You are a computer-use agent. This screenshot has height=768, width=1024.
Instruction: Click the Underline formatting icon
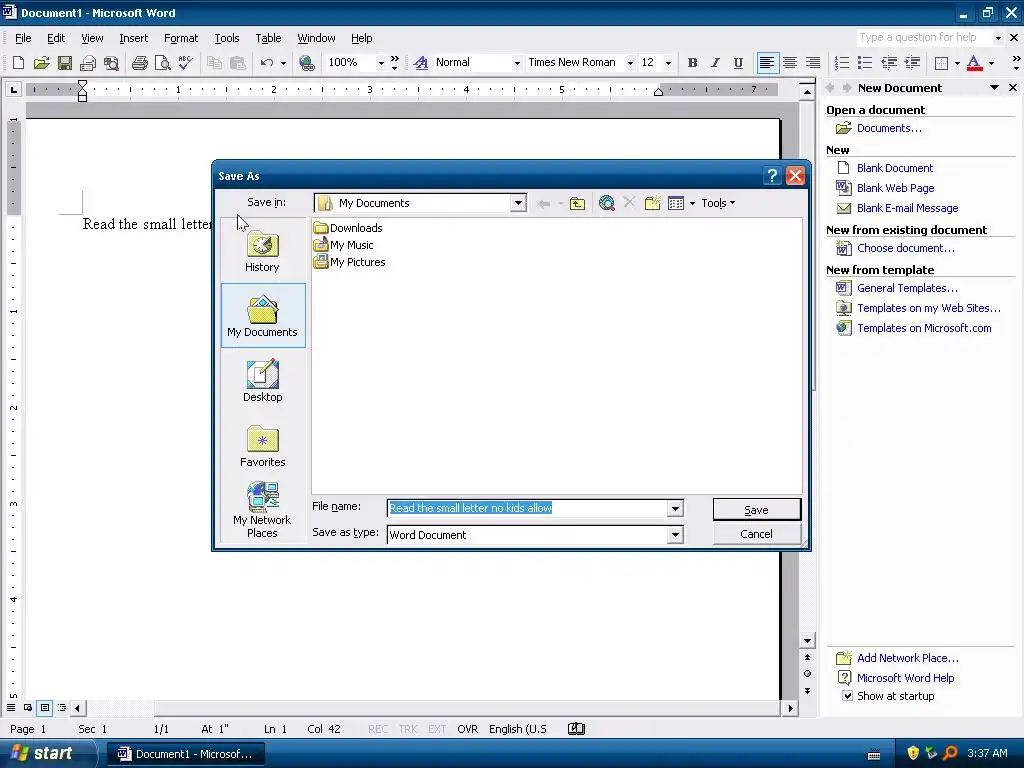pos(738,63)
